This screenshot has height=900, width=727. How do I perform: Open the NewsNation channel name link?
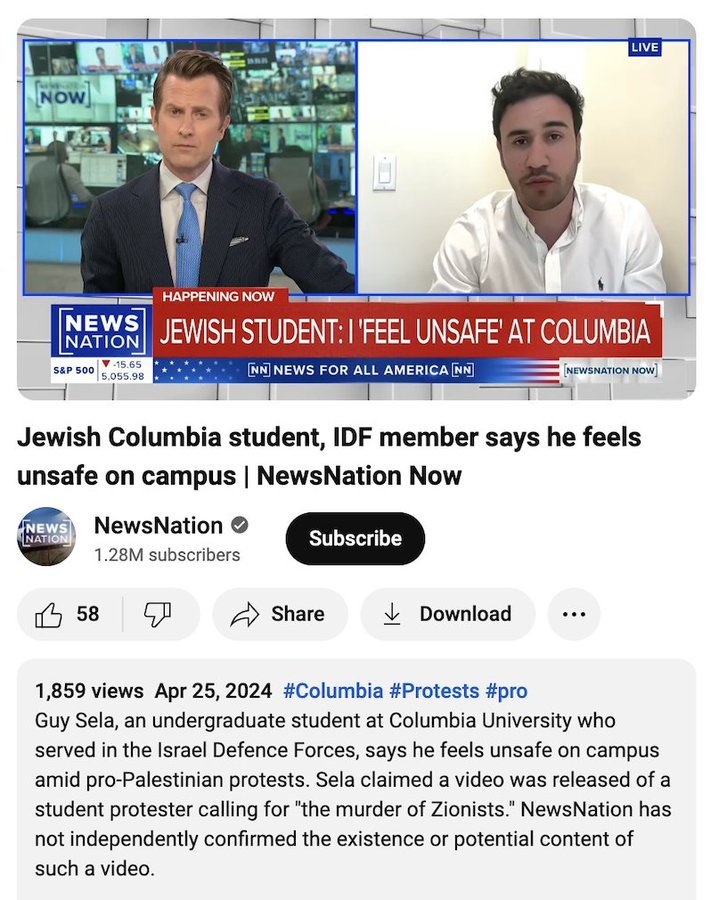point(158,525)
